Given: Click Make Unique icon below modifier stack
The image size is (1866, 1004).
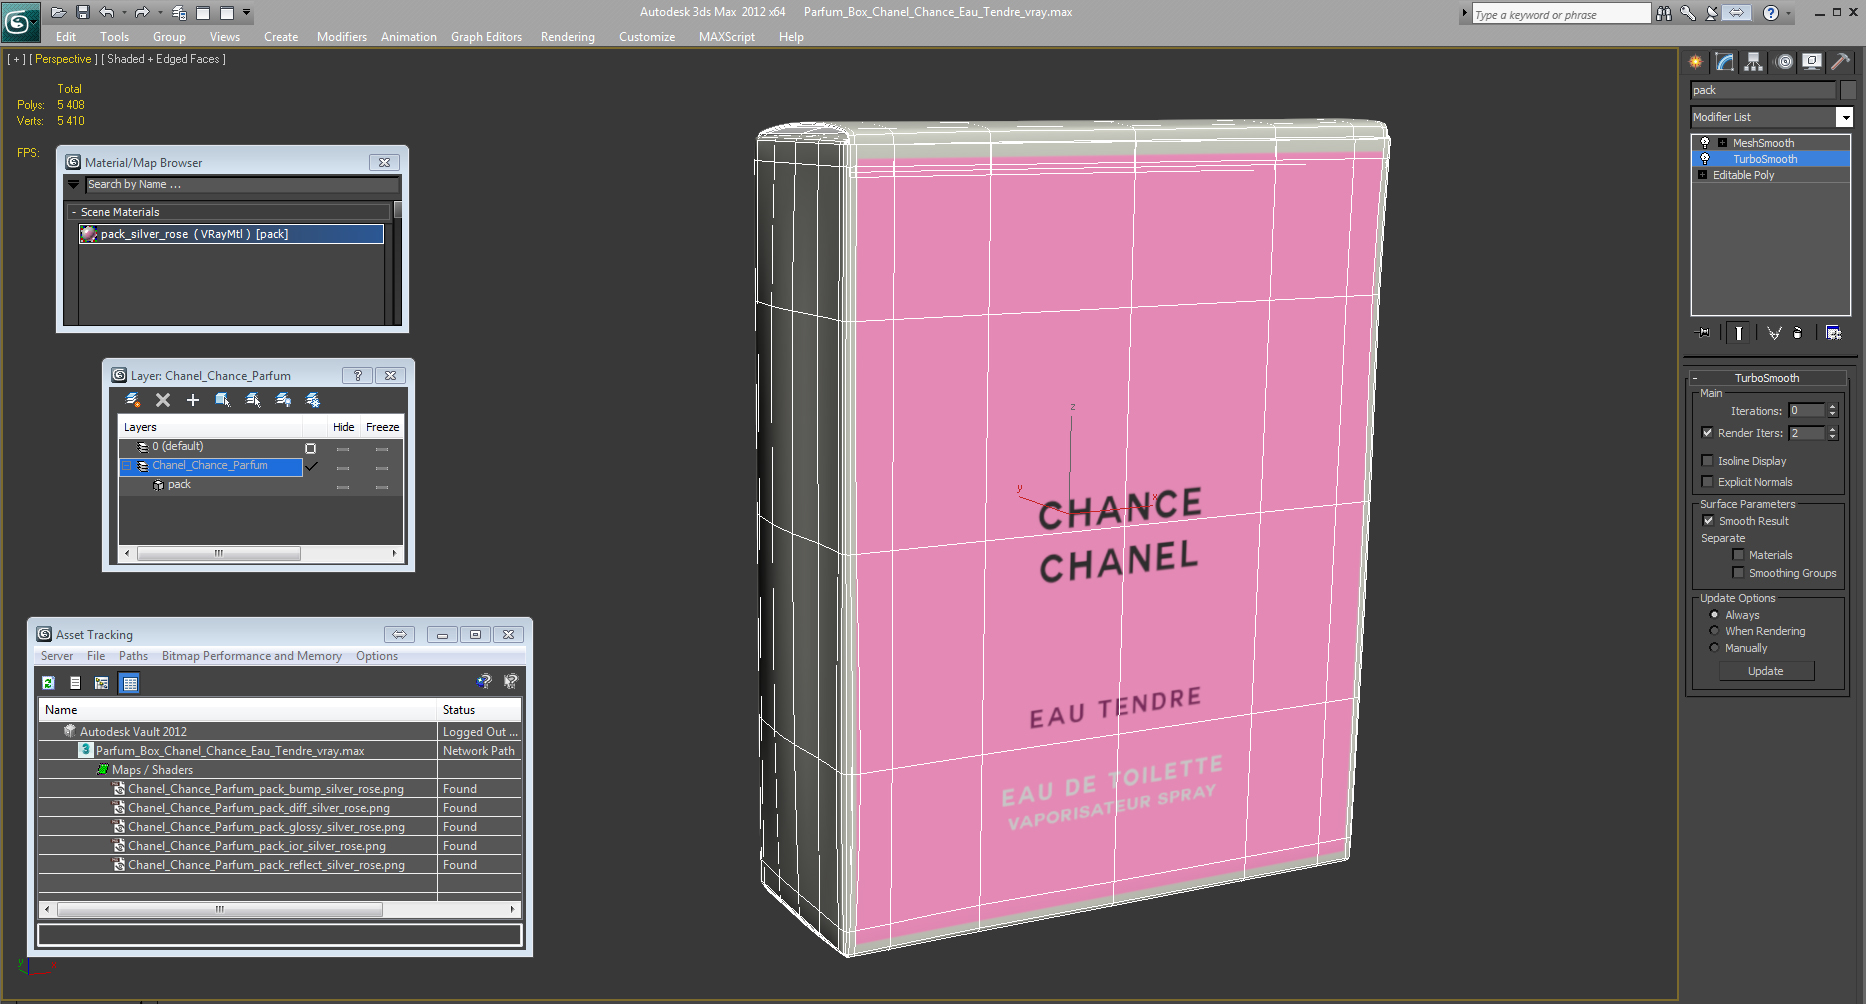Looking at the screenshot, I should [1774, 333].
